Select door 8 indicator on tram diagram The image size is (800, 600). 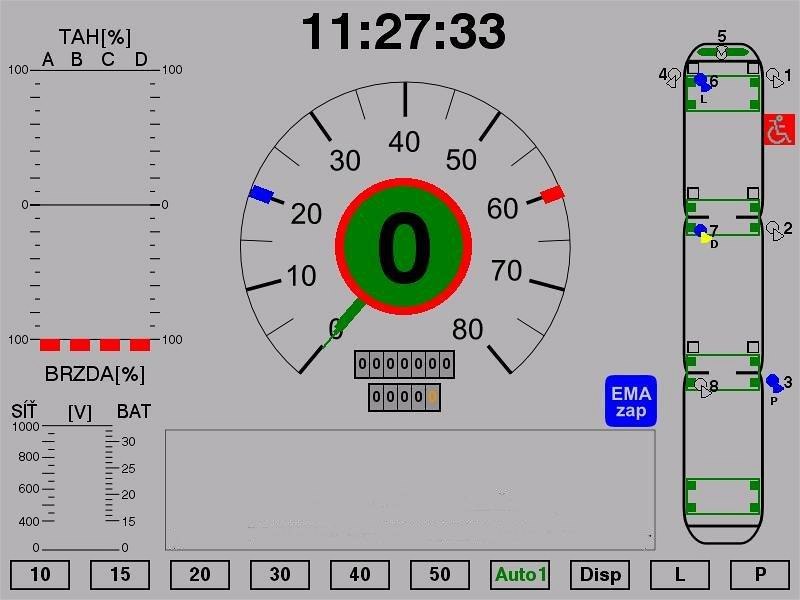[704, 387]
